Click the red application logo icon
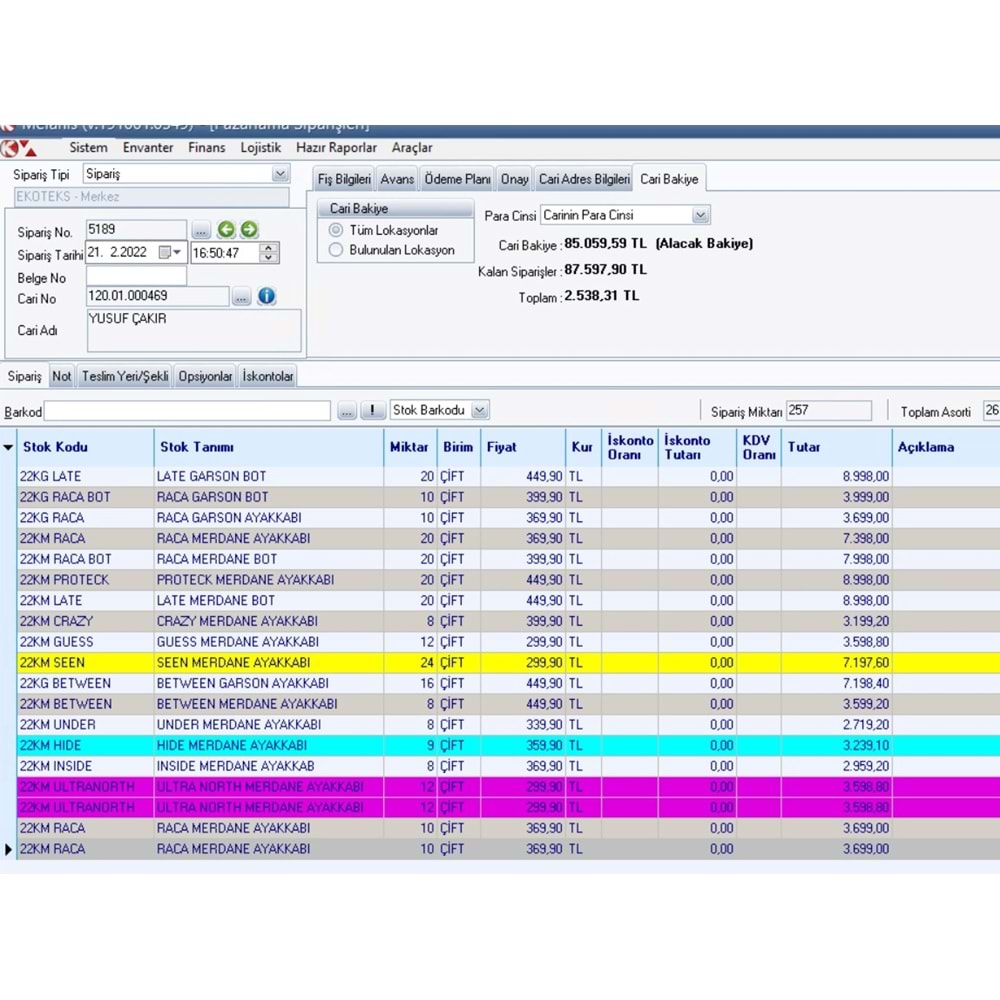This screenshot has width=1000, height=1000. 18,149
